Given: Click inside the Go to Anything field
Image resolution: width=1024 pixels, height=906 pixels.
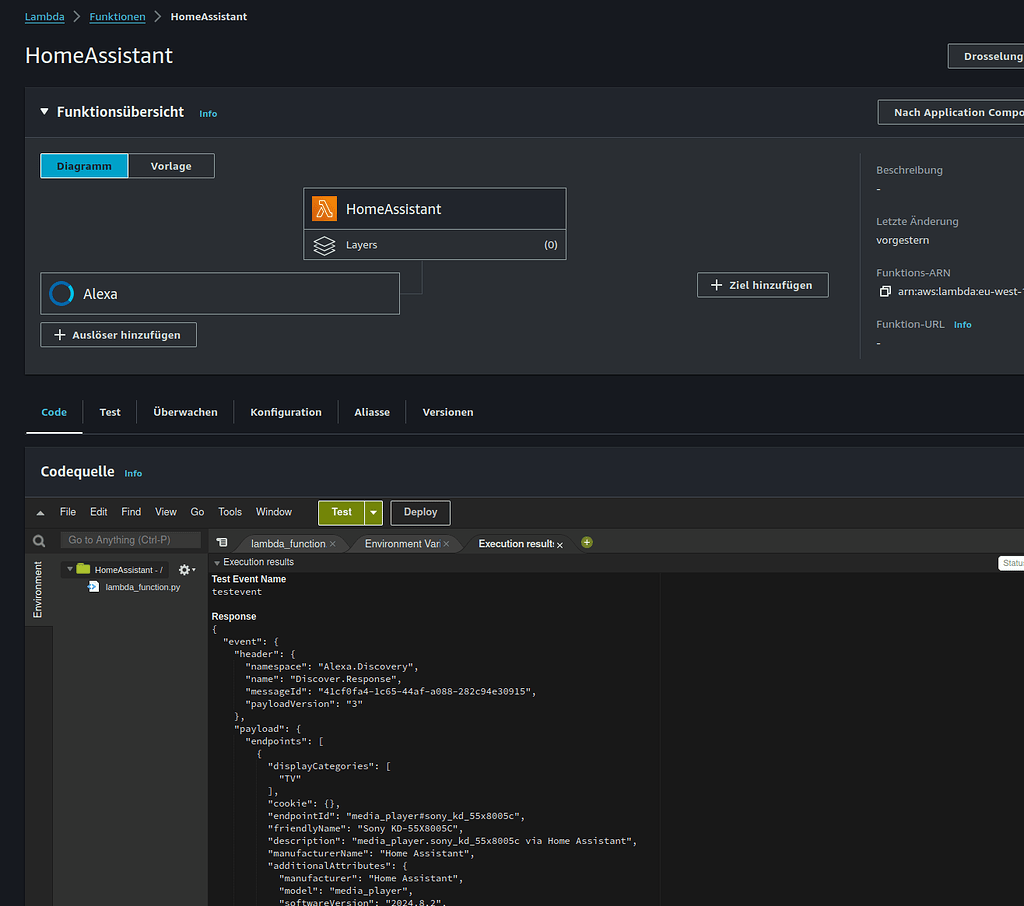Looking at the screenshot, I should (130, 539).
